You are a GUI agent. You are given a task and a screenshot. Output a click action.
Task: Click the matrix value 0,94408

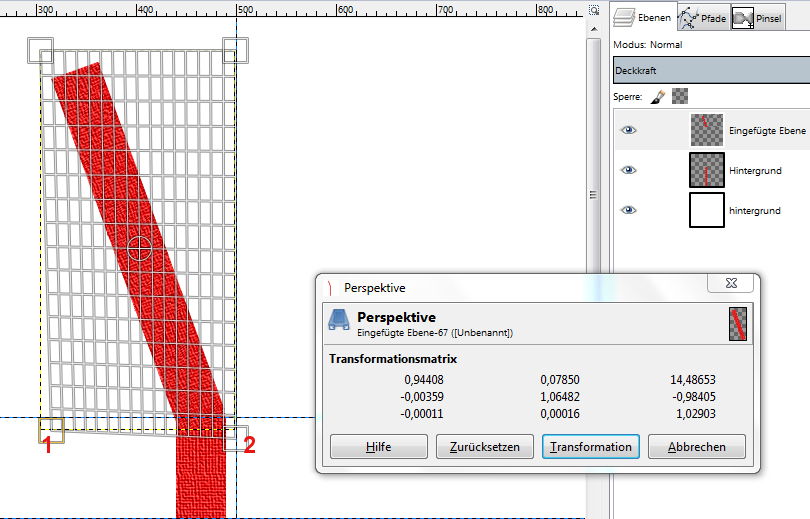coord(424,380)
